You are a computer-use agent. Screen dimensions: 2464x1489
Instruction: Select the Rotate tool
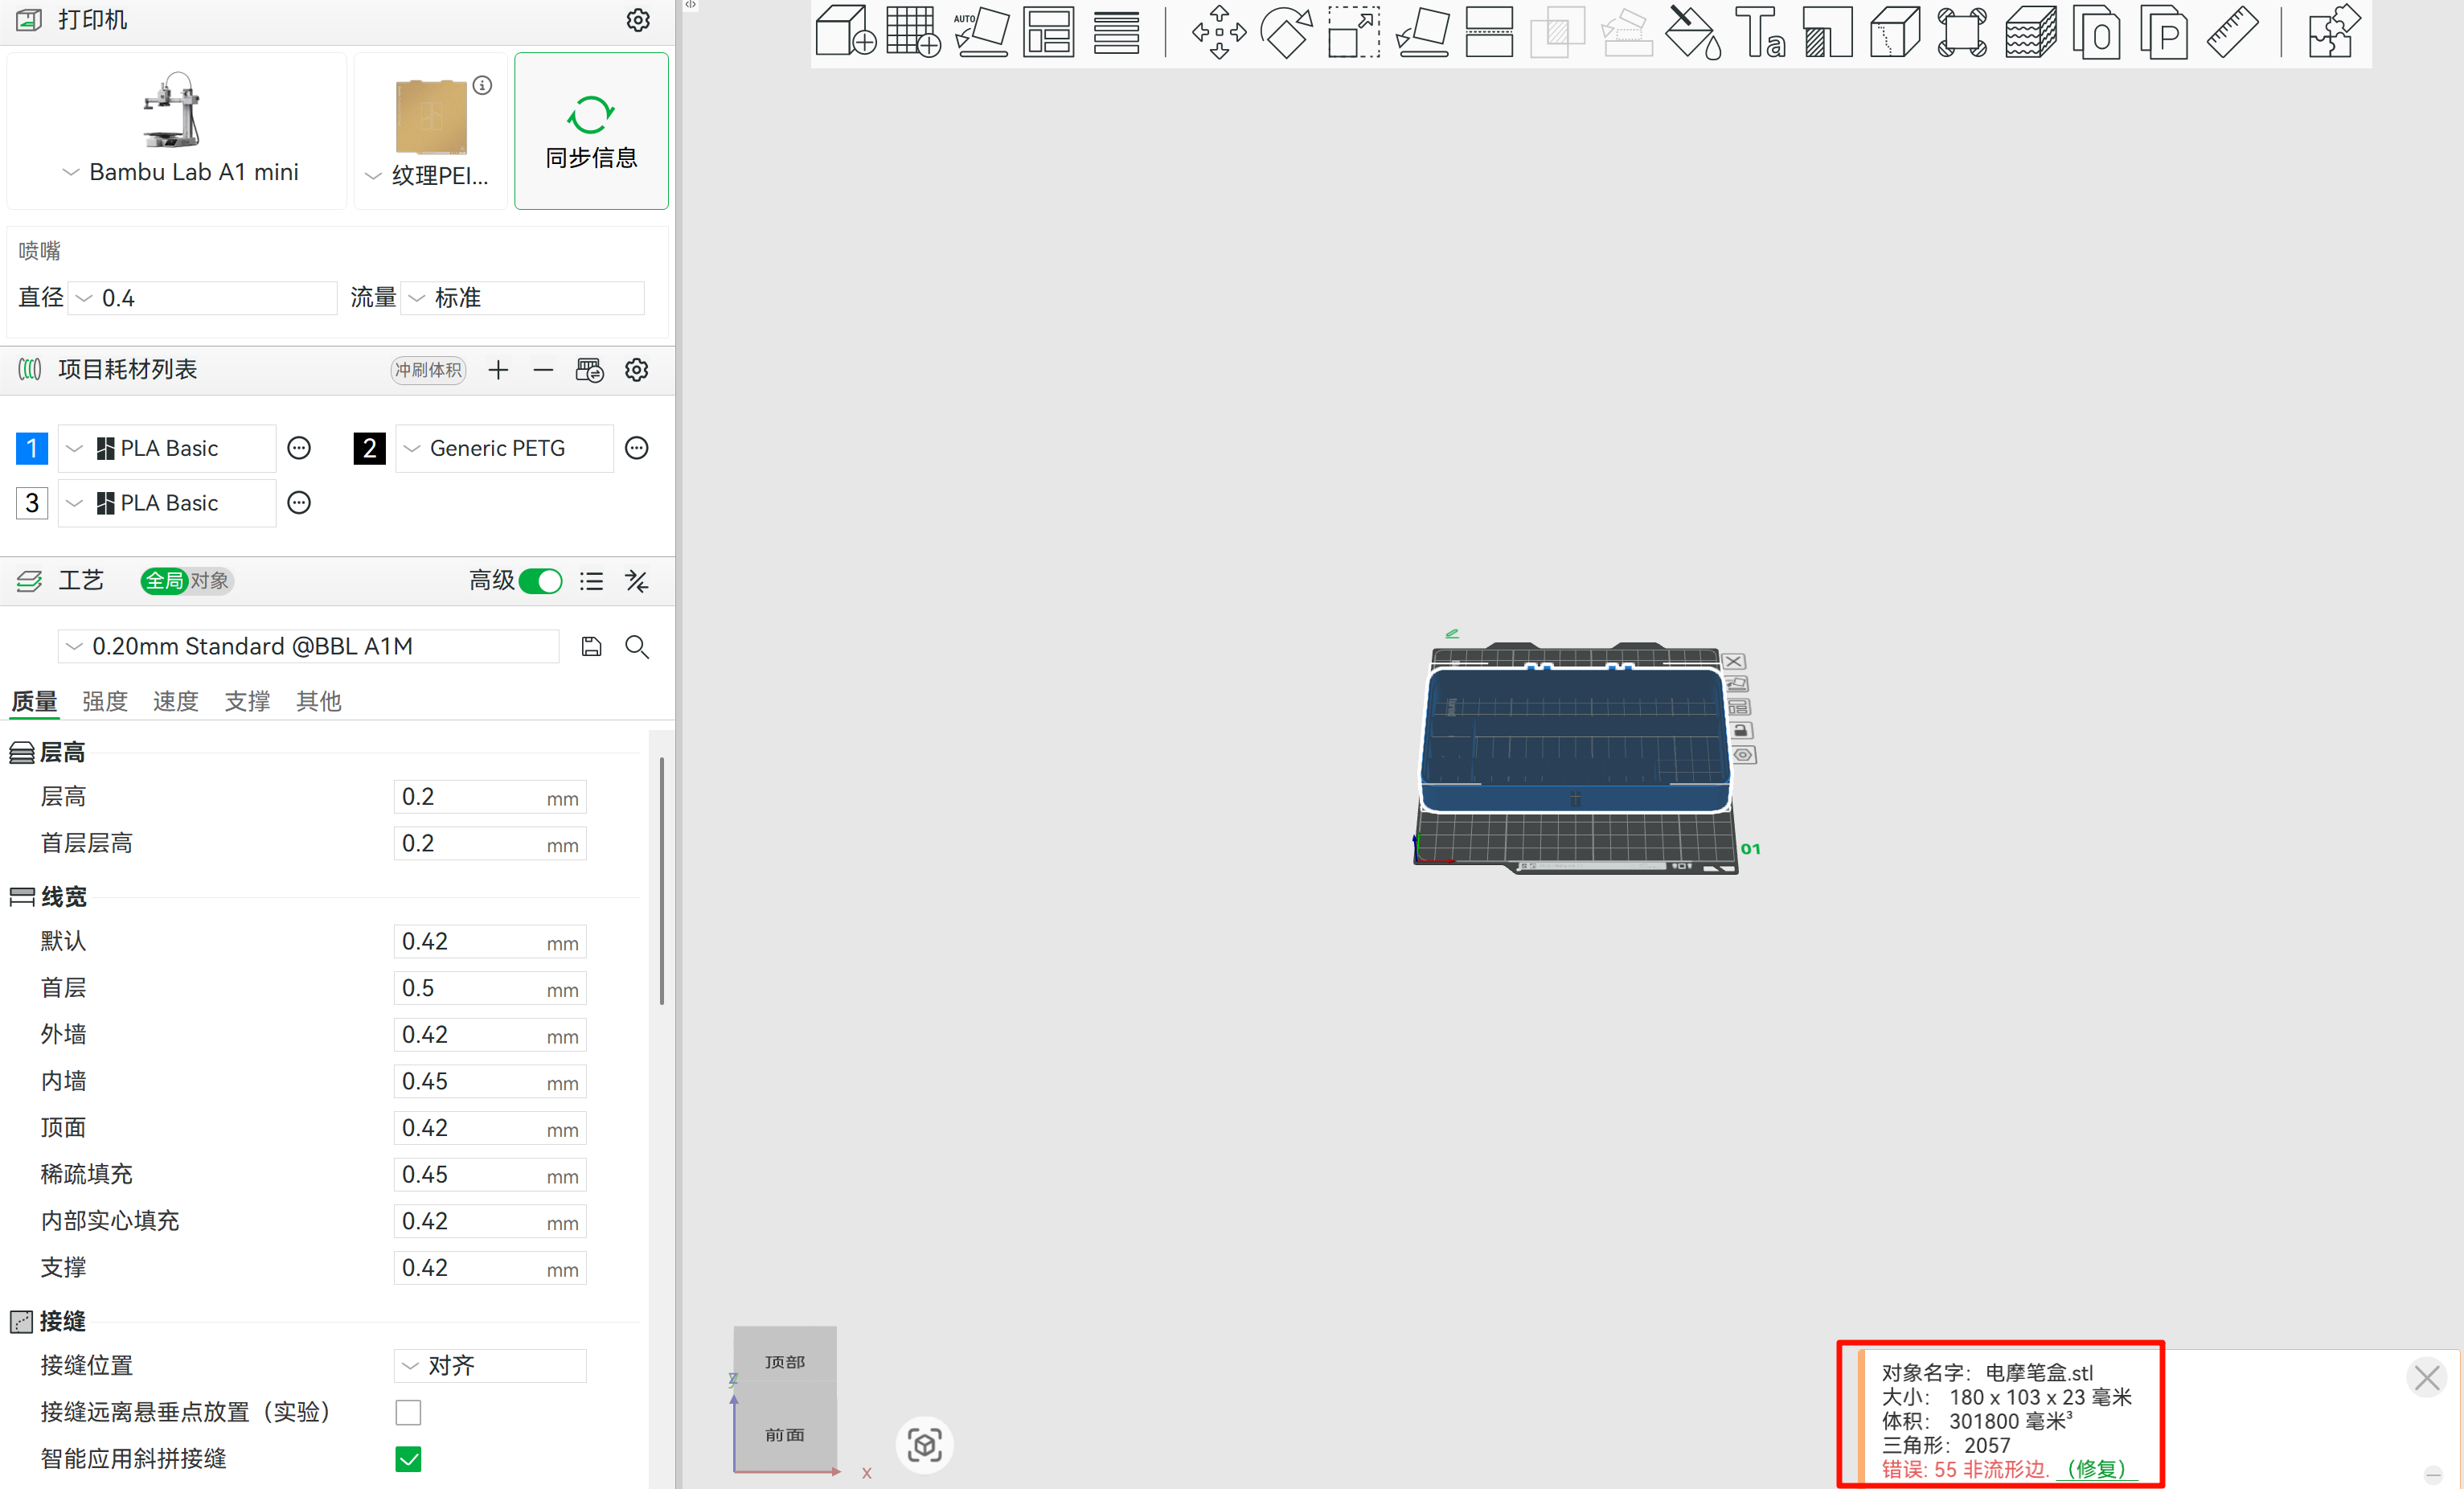pyautogui.click(x=1286, y=32)
